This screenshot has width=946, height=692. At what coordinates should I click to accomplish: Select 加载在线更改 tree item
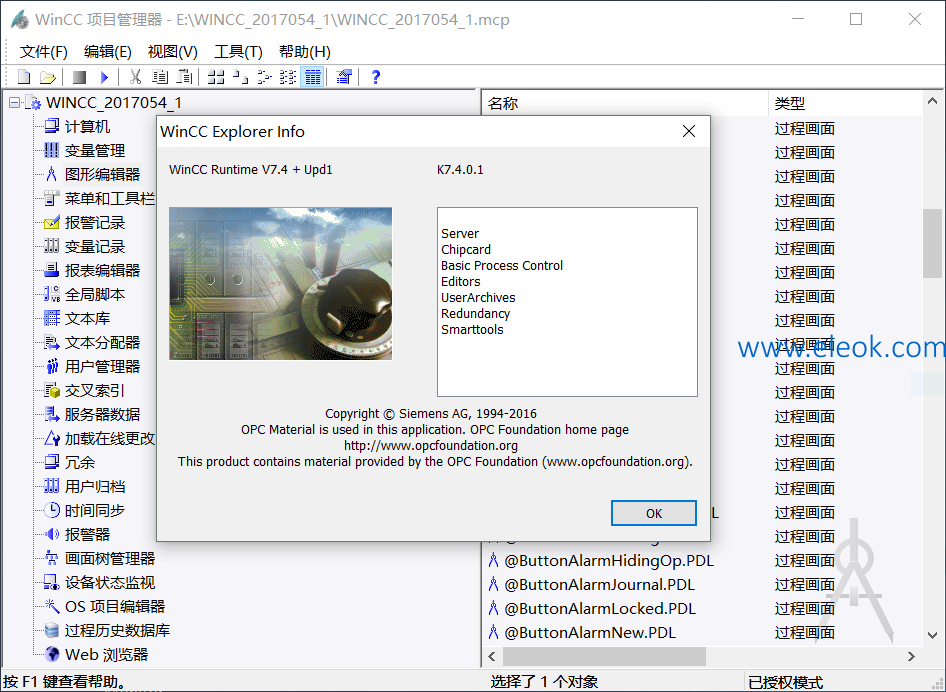tap(109, 439)
